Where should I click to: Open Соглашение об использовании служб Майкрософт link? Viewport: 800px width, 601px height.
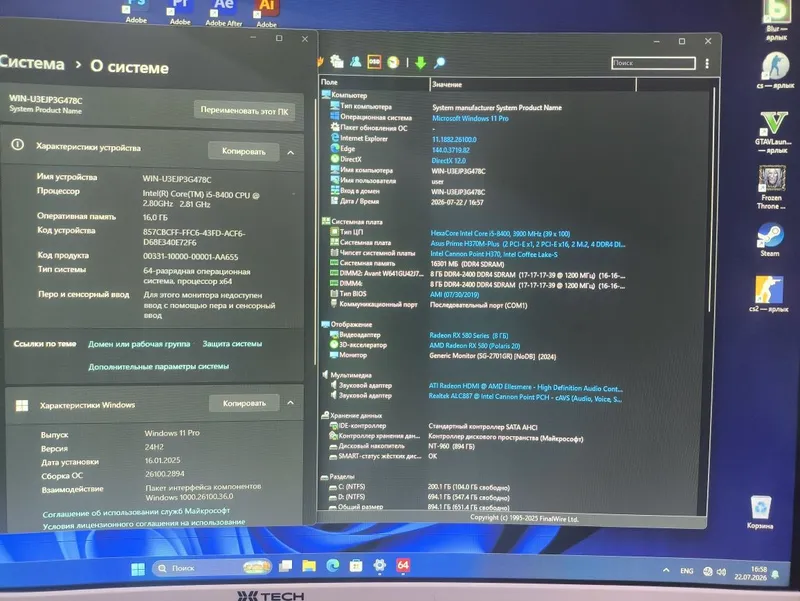coord(136,512)
